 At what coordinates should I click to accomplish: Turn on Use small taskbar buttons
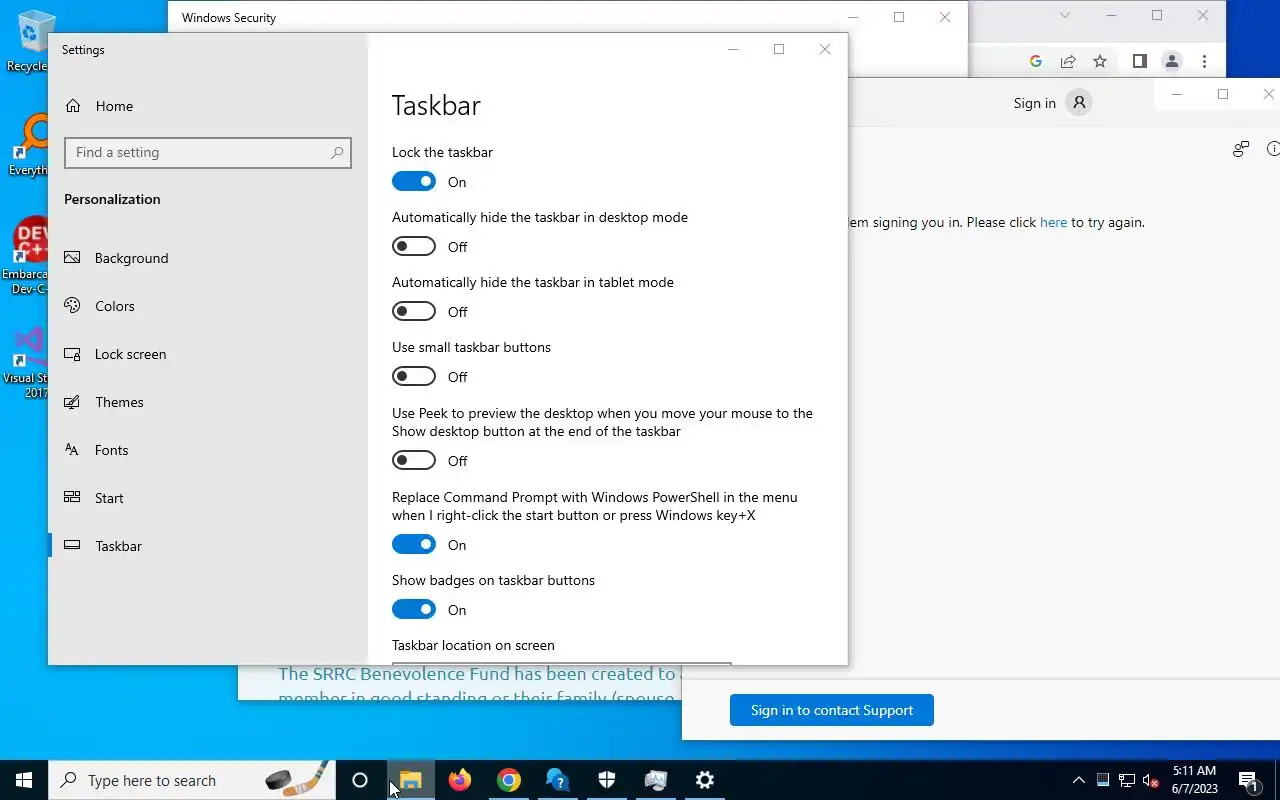(x=414, y=376)
